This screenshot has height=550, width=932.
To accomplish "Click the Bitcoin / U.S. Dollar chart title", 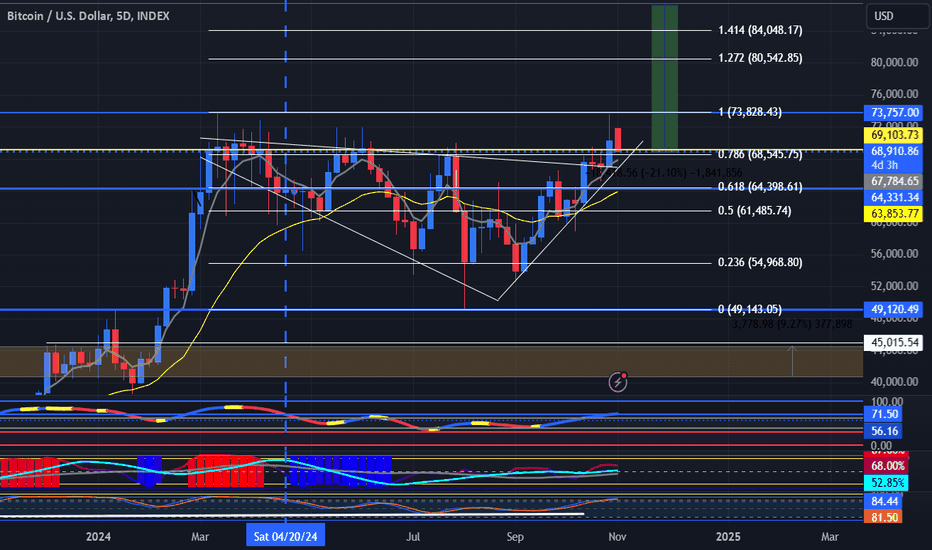I will (88, 16).
